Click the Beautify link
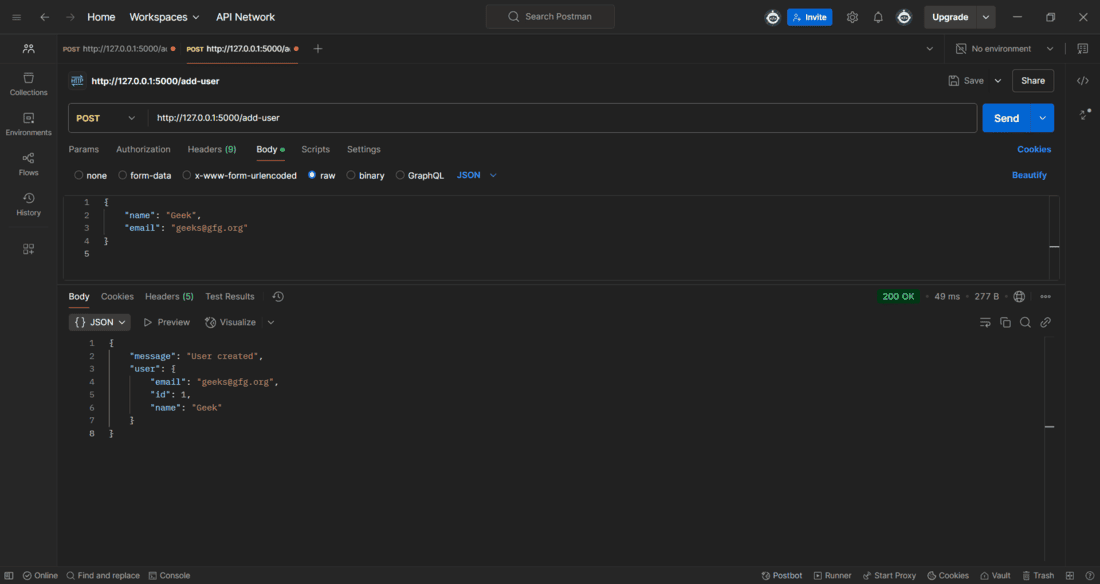The image size is (1100, 584). (x=1029, y=175)
